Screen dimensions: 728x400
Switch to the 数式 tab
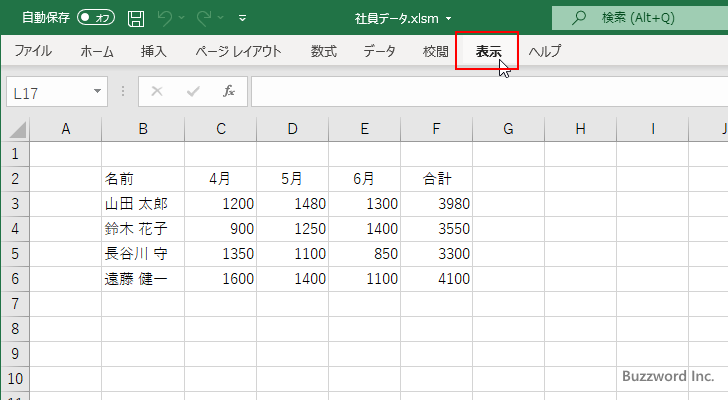[x=324, y=51]
